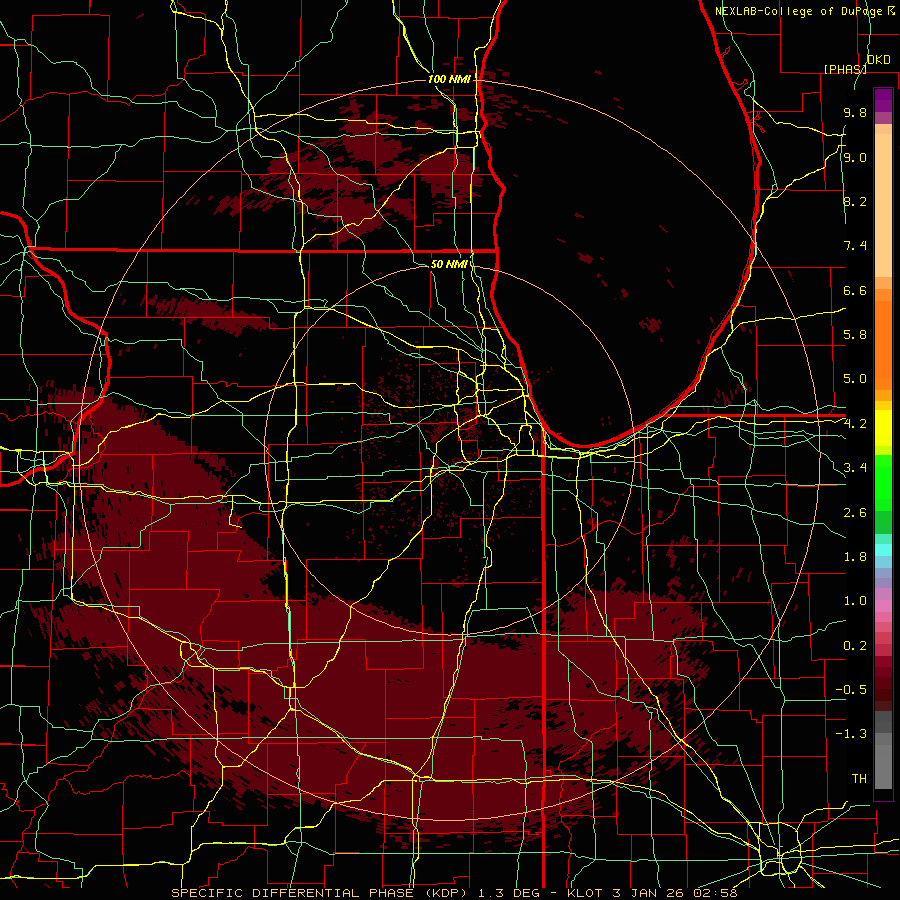
Task: Click the 8.2 scale value
Action: pyautogui.click(x=855, y=201)
